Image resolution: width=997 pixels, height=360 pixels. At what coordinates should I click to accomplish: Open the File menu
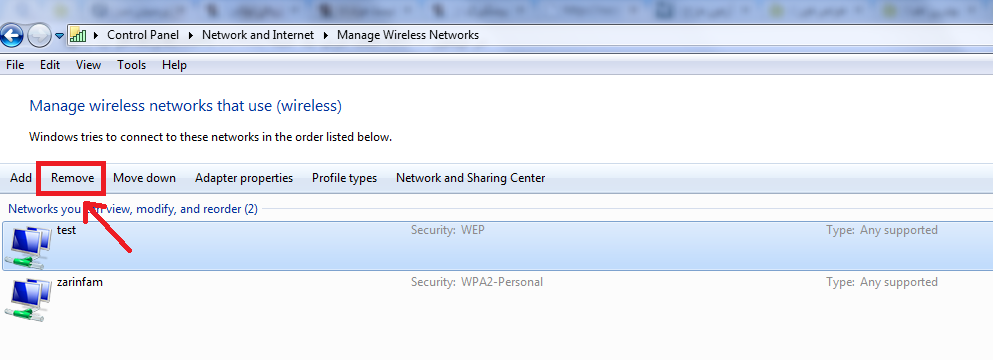(x=15, y=65)
